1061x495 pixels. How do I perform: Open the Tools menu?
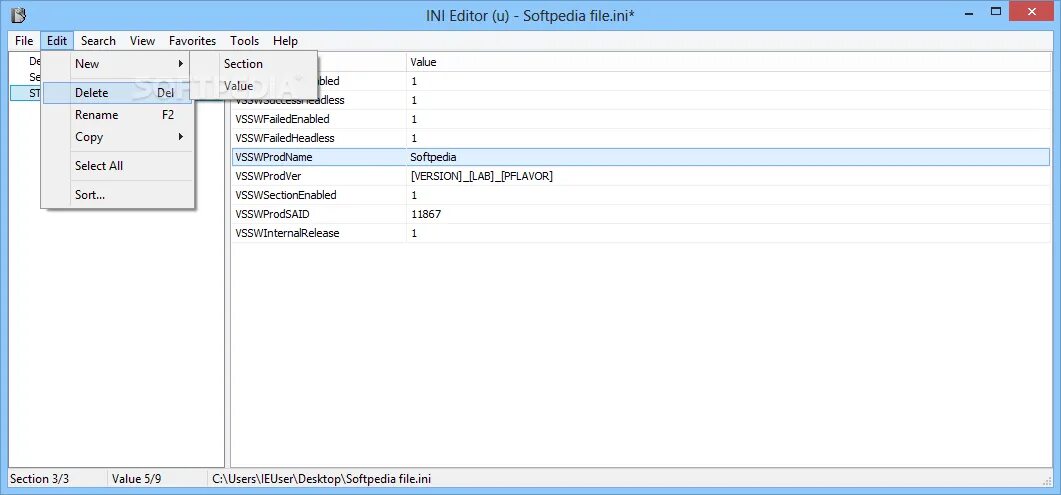(244, 41)
